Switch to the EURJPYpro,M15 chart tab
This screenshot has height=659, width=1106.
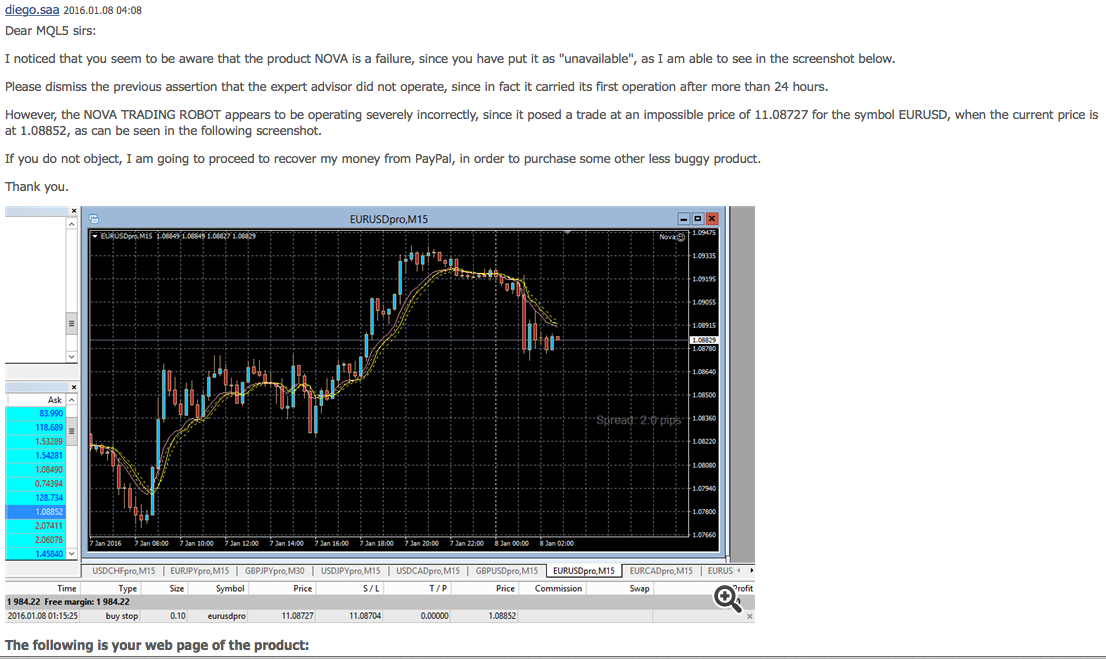tap(200, 571)
